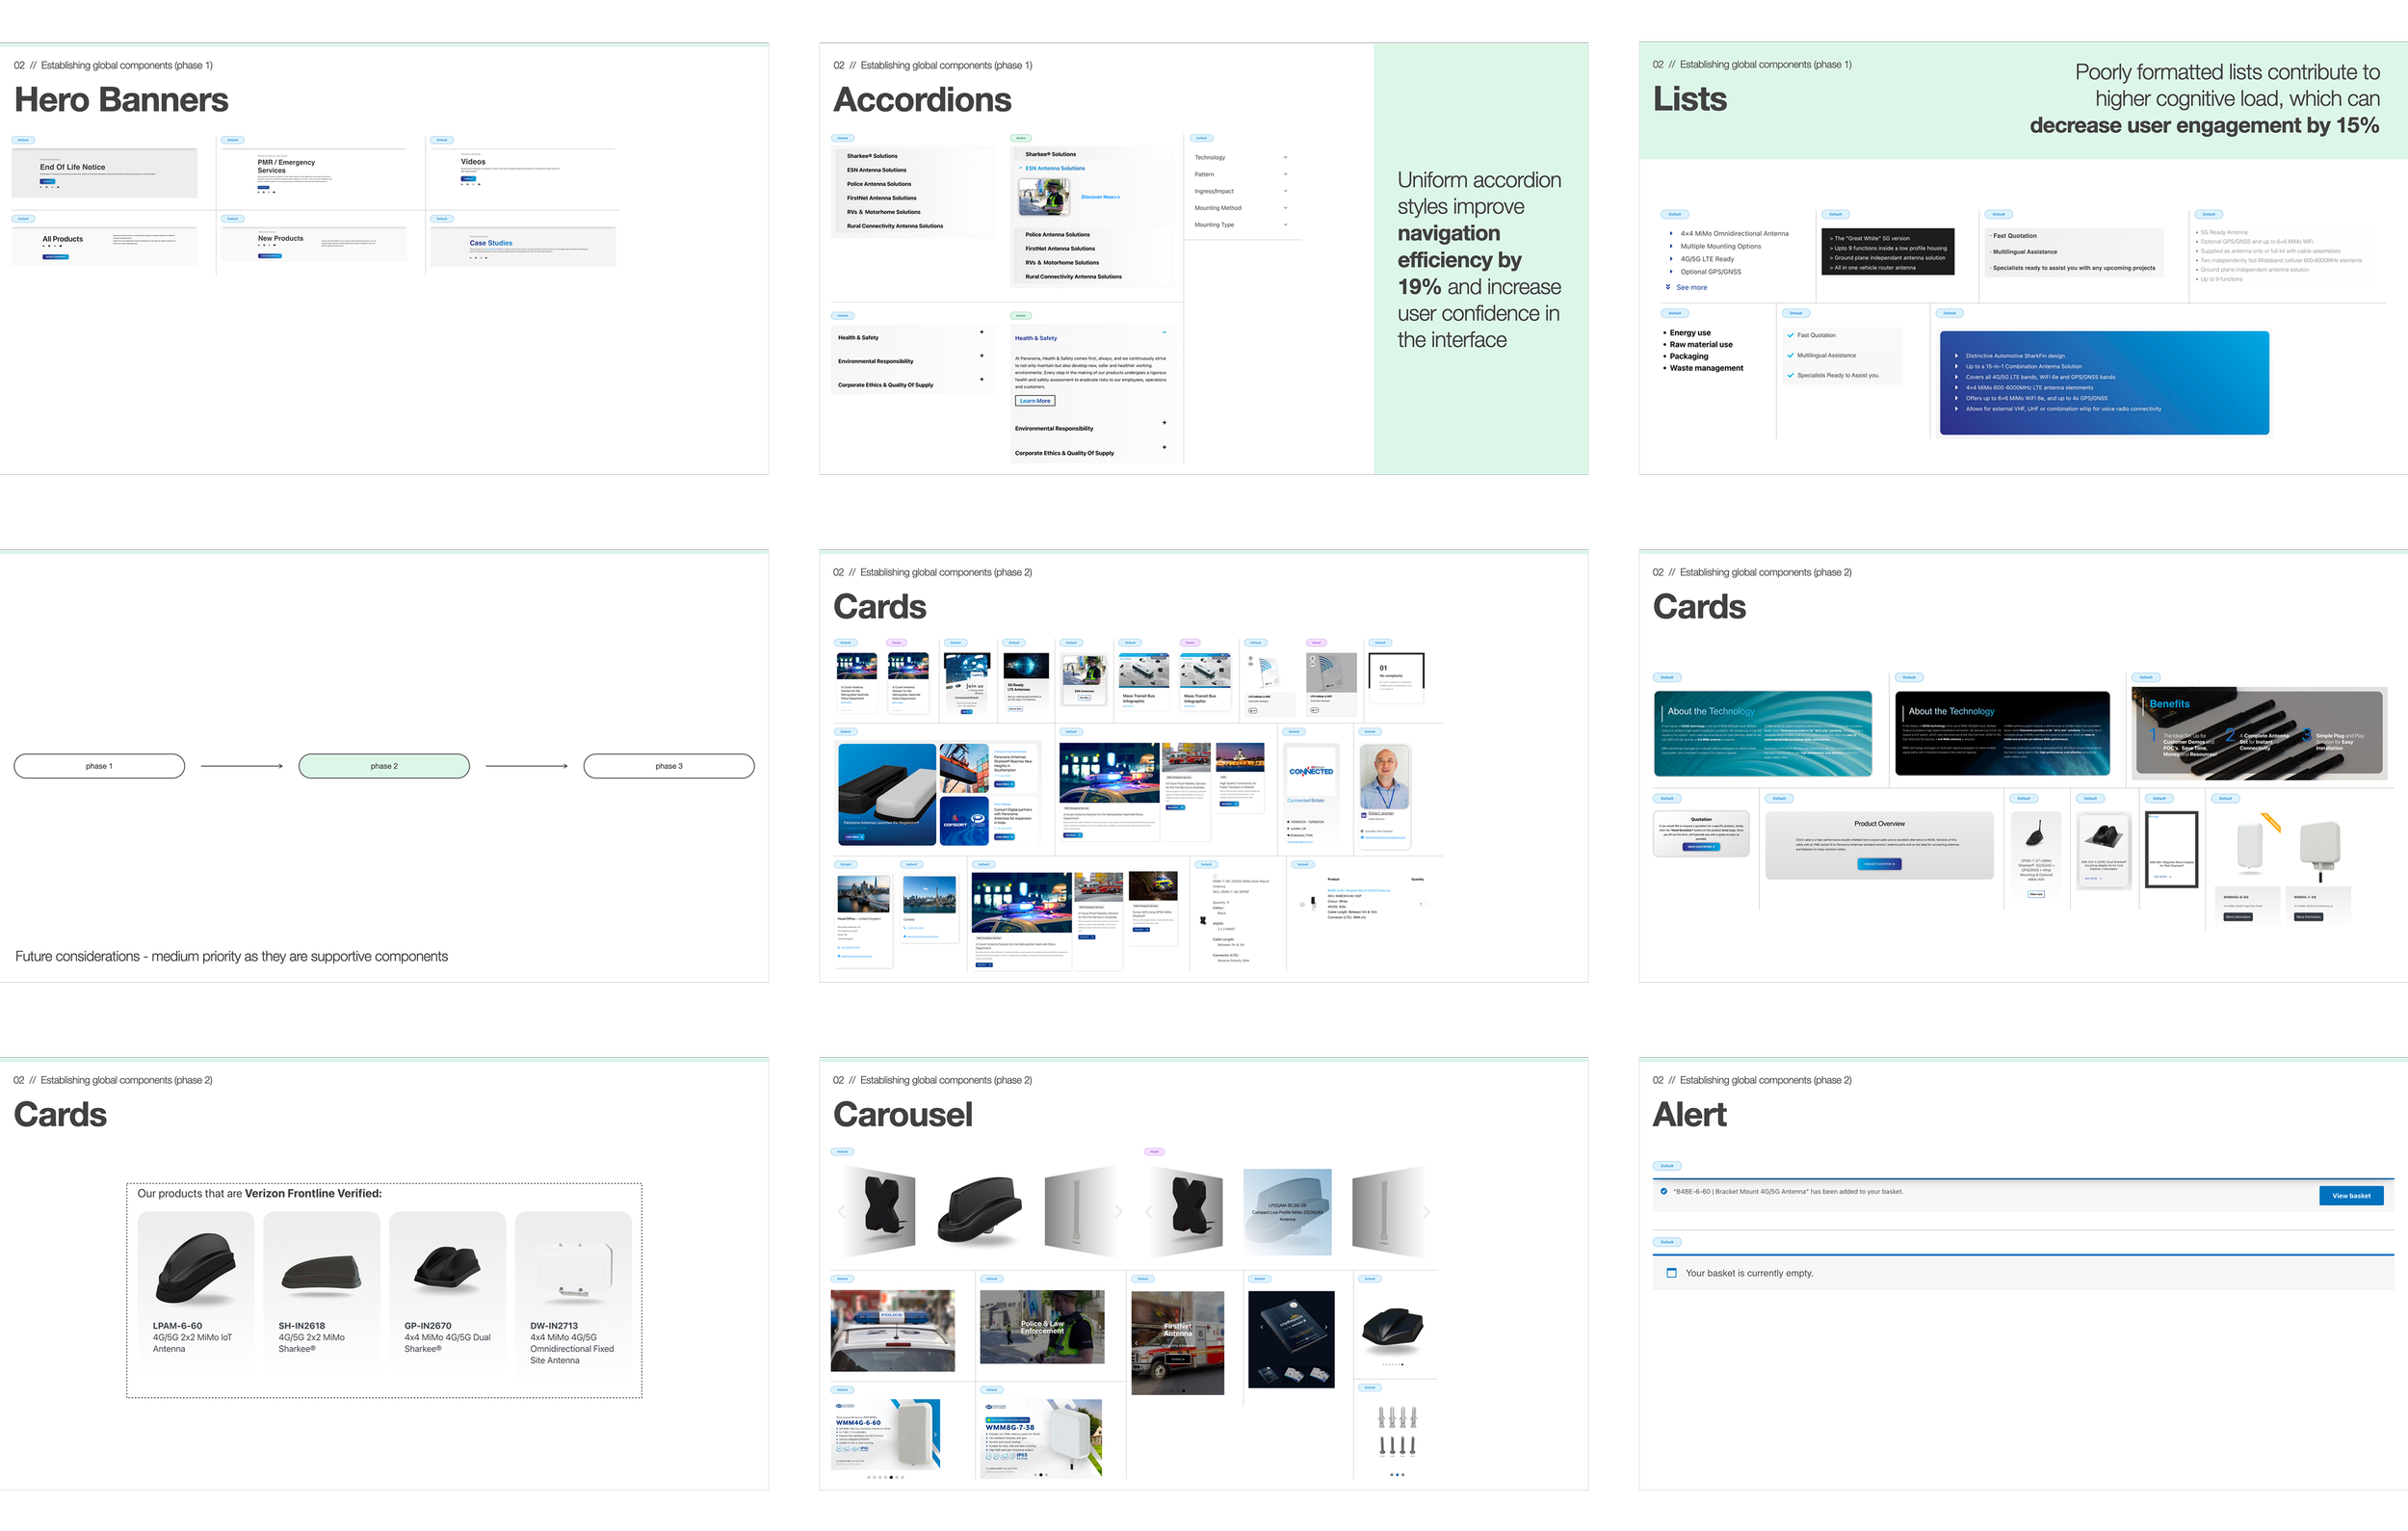Viewport: 2408px width, 1531px height.
Task: Expand the Technology filter chevron
Action: pos(1285,157)
